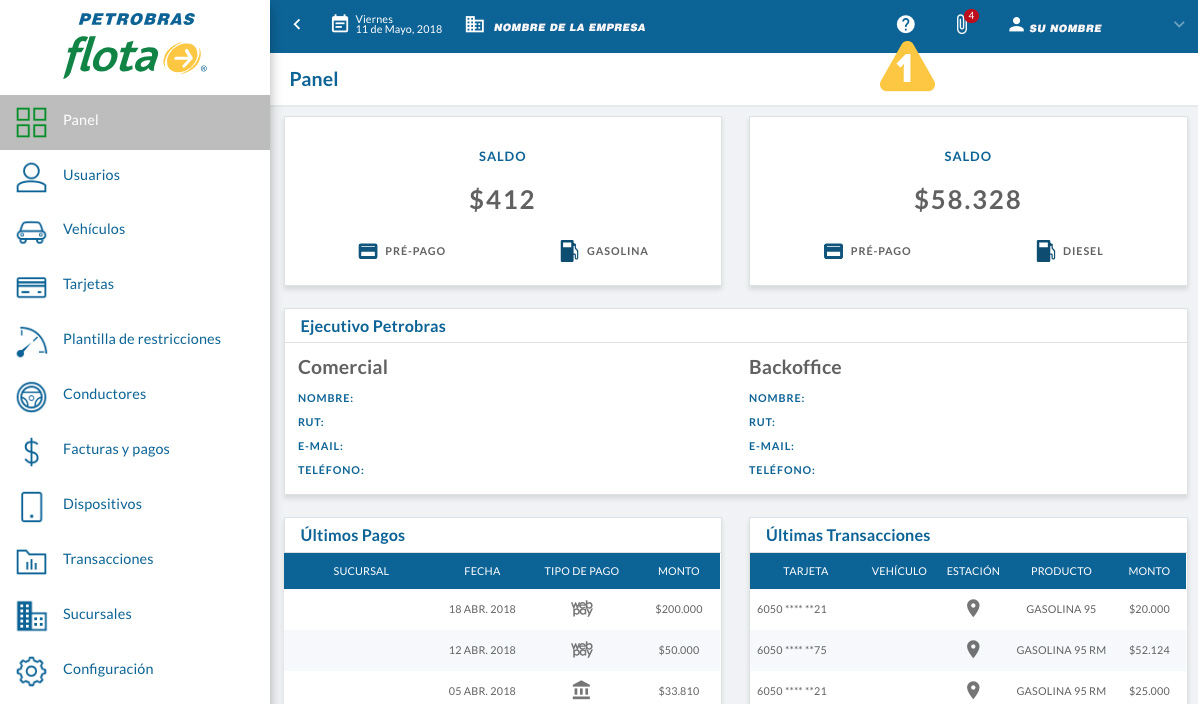Click card number 6050 **** **75
Image resolution: width=1198 pixels, height=704 pixels.
[792, 650]
